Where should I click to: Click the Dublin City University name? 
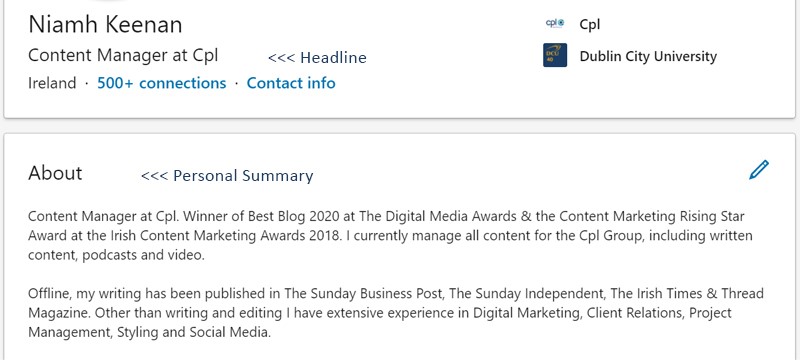pos(648,56)
